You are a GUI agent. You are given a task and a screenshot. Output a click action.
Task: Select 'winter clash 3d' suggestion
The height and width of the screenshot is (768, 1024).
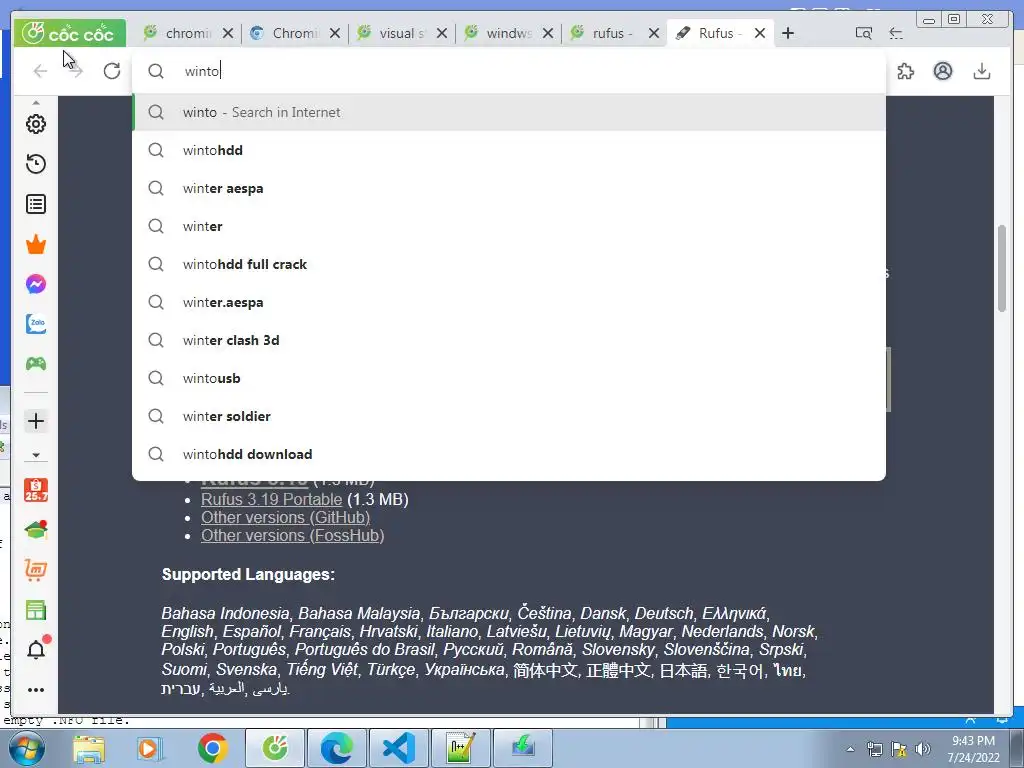coord(509,340)
